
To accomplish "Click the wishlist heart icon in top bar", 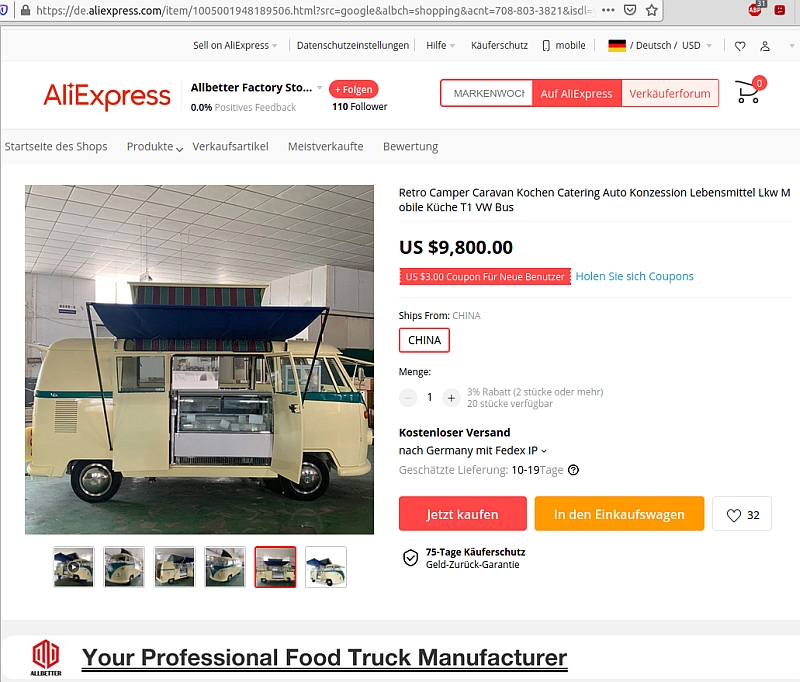I will pyautogui.click(x=740, y=46).
